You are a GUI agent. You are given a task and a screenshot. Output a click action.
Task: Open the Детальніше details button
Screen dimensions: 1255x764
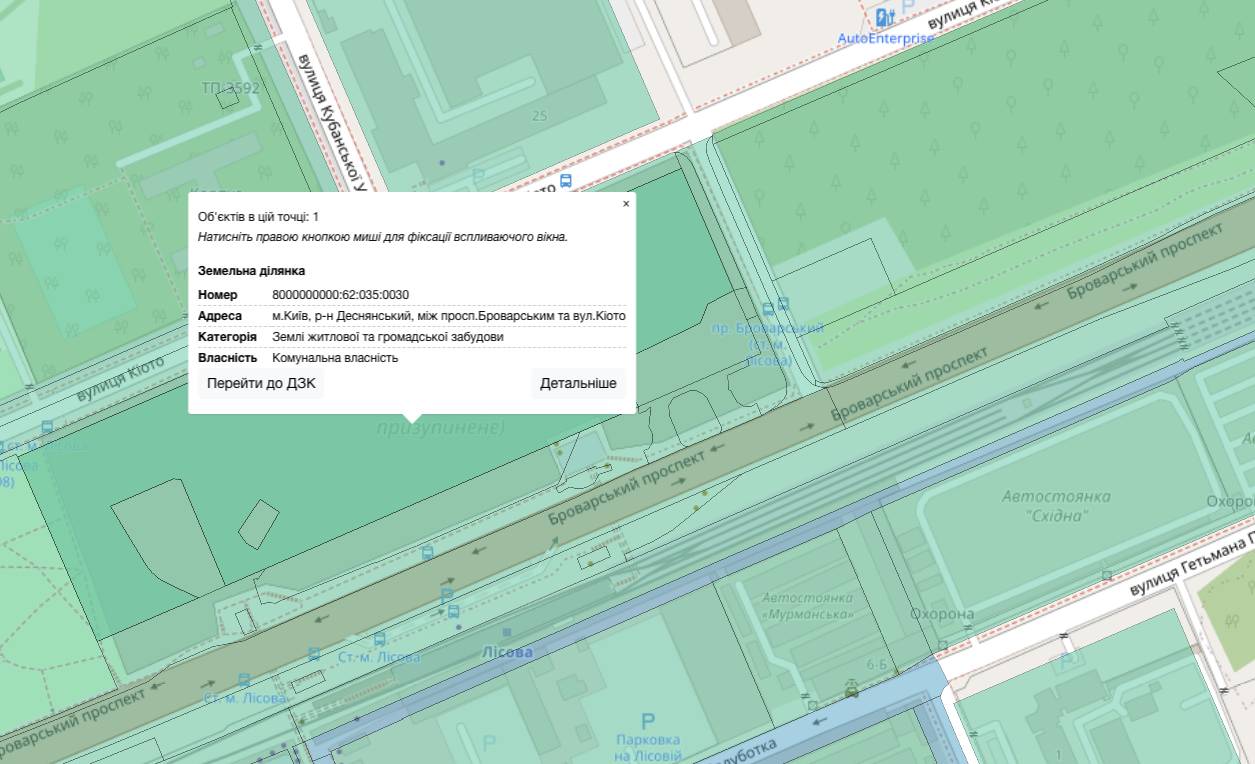point(578,383)
